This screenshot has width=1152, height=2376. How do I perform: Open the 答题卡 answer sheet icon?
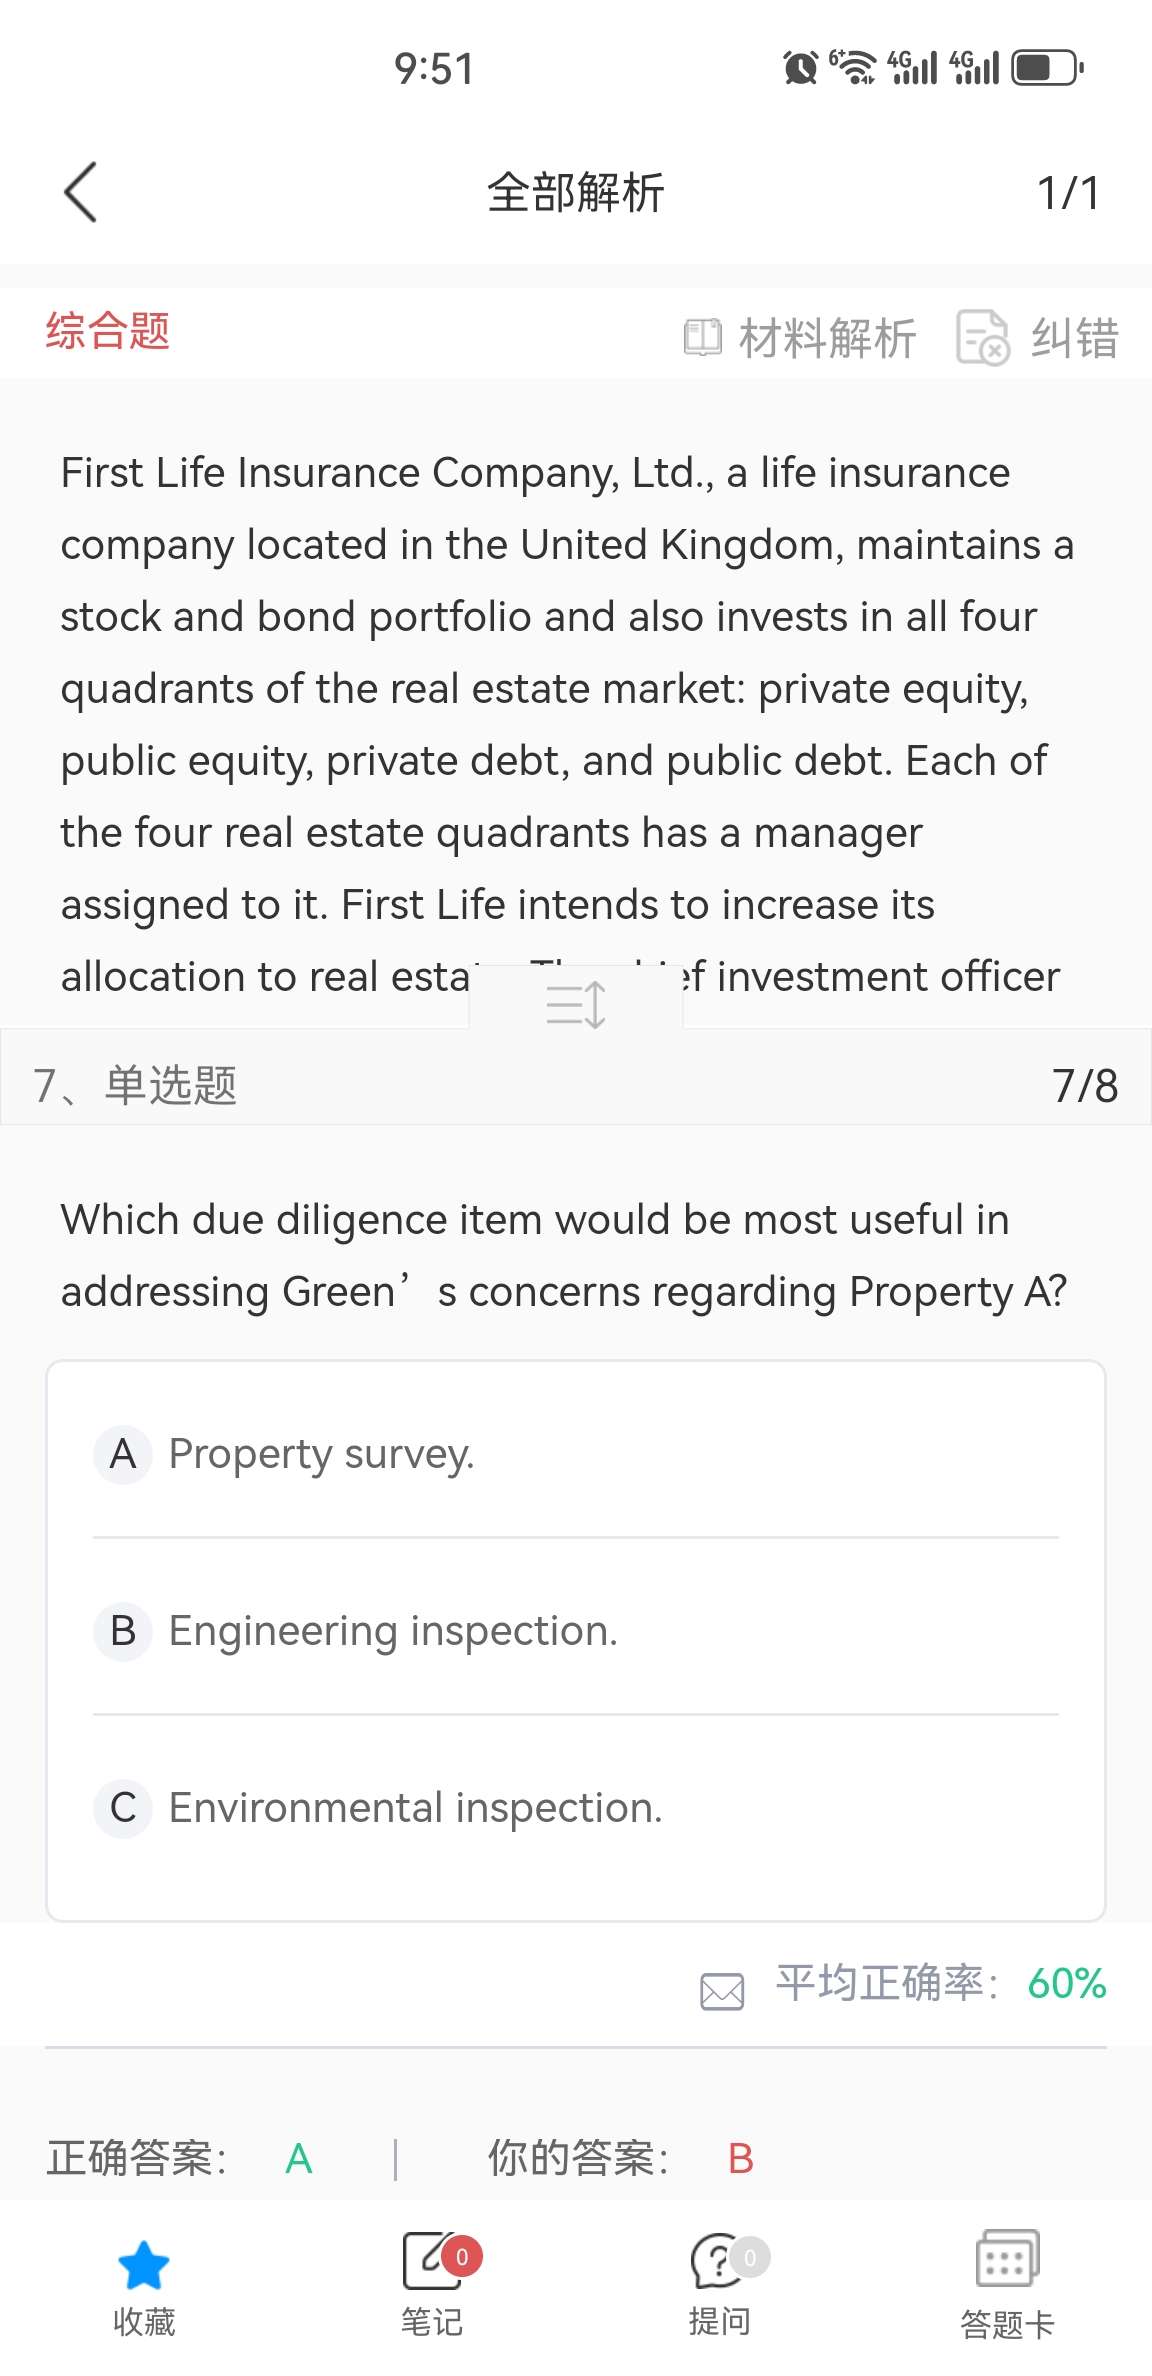pyautogui.click(x=1007, y=2260)
